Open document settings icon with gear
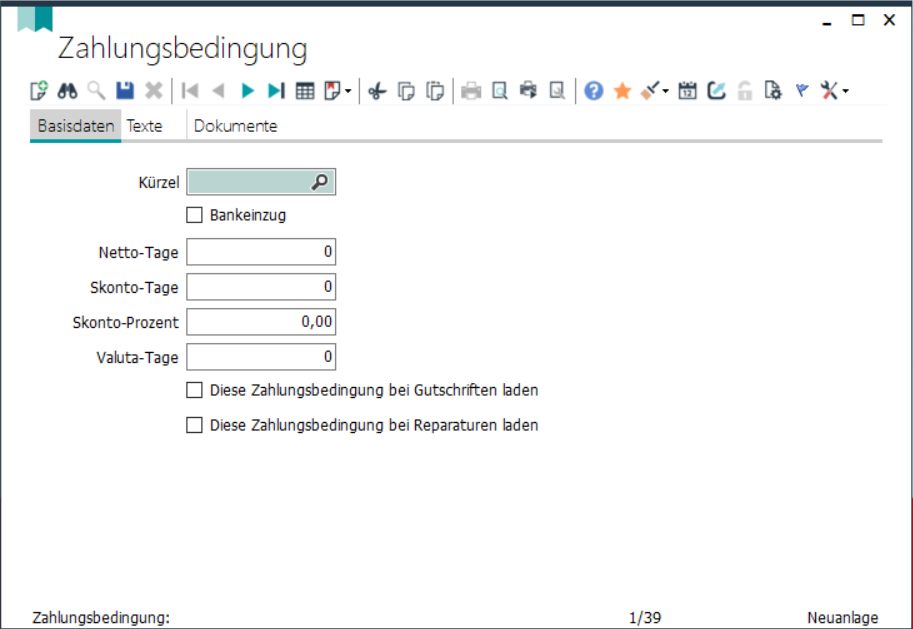913x629 pixels. [x=773, y=91]
